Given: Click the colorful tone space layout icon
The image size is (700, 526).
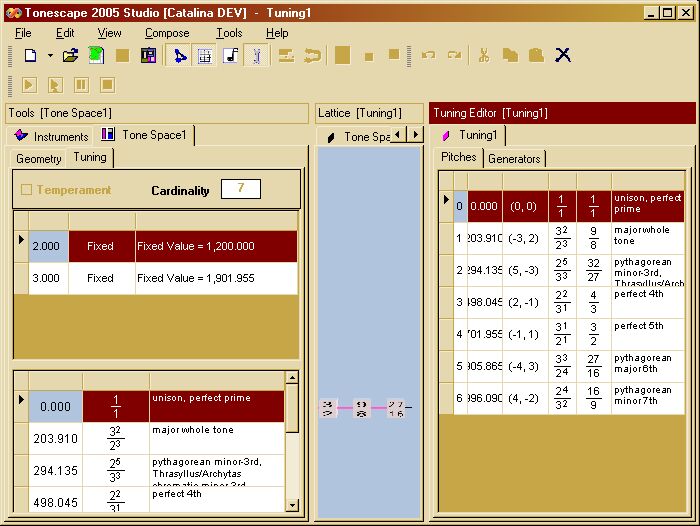Looking at the screenshot, I should pos(148,56).
